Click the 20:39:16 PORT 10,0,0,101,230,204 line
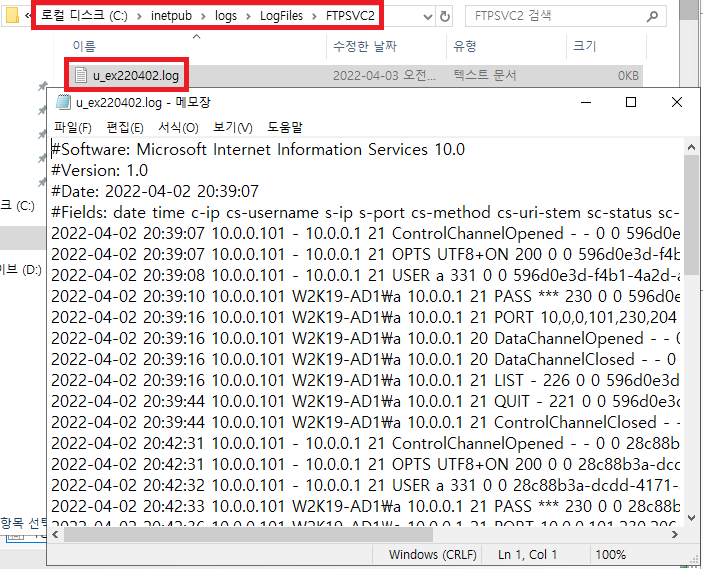 point(364,317)
